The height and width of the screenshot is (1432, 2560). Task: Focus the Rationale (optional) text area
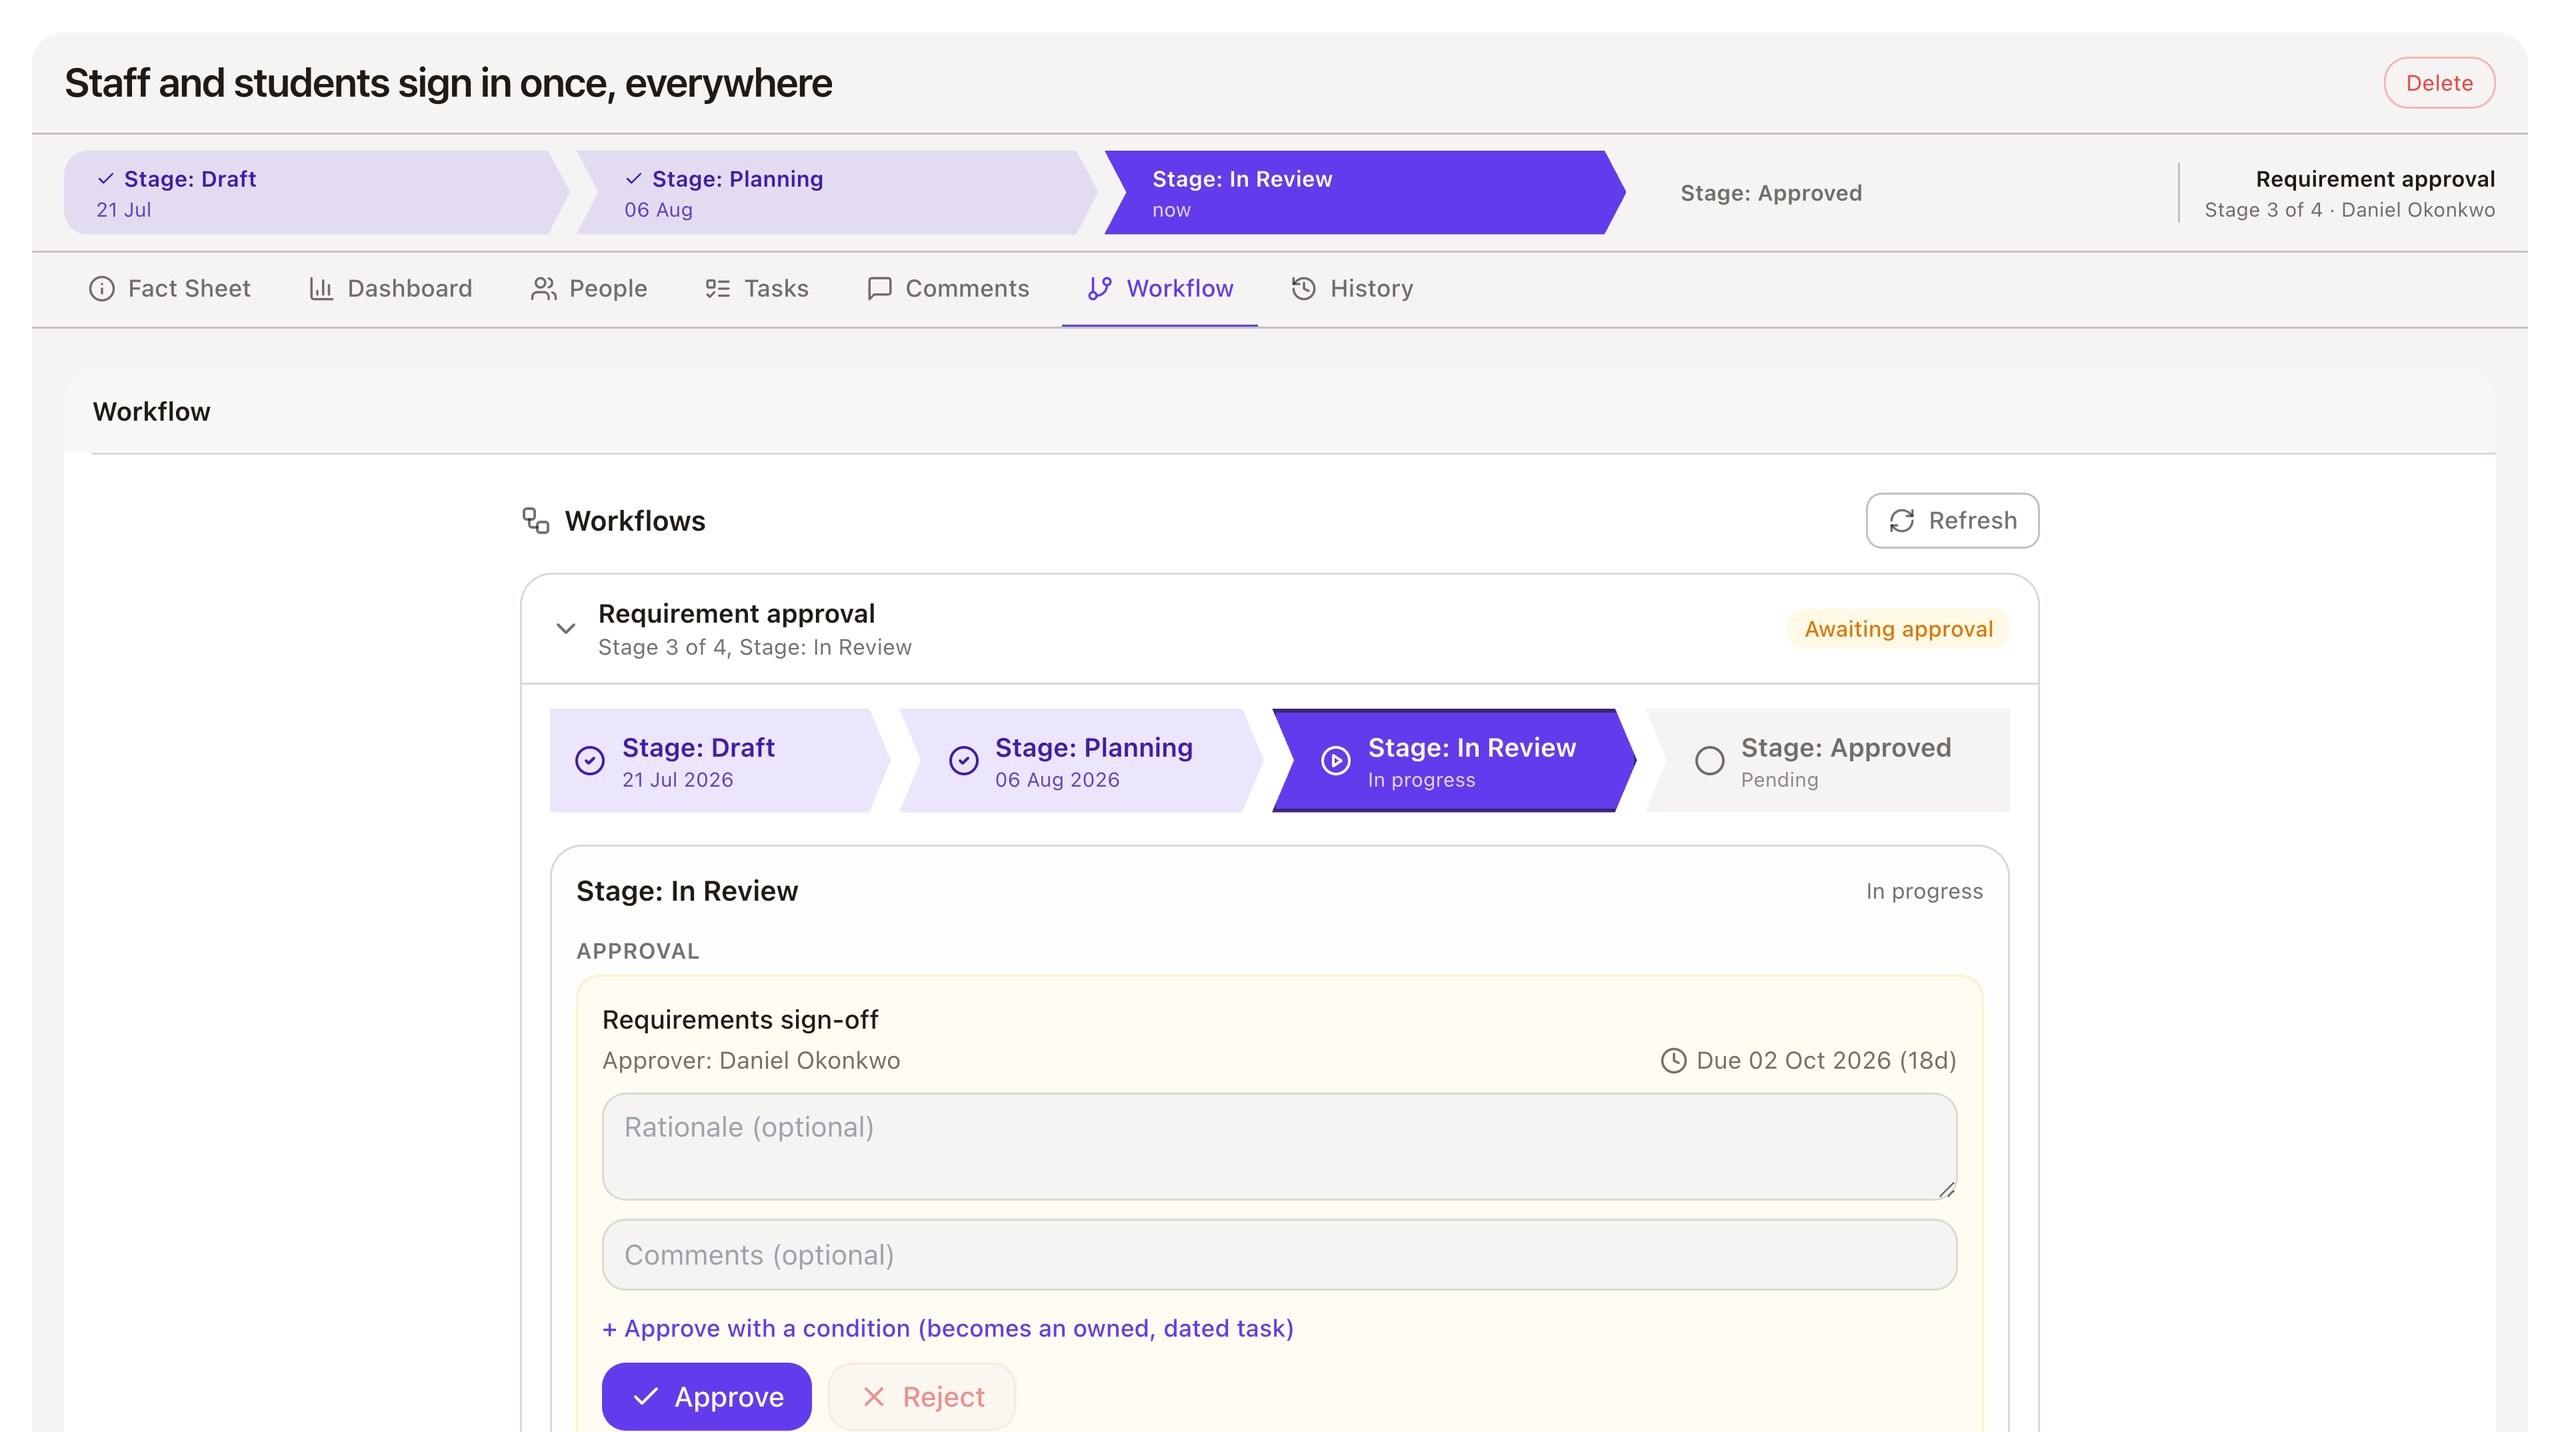[x=1279, y=1147]
